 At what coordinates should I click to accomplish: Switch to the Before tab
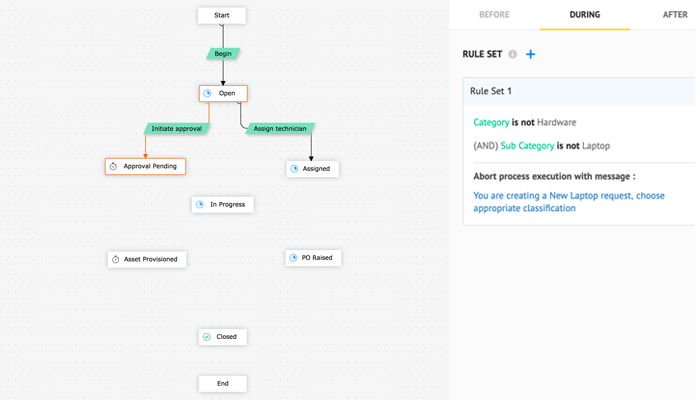(494, 15)
